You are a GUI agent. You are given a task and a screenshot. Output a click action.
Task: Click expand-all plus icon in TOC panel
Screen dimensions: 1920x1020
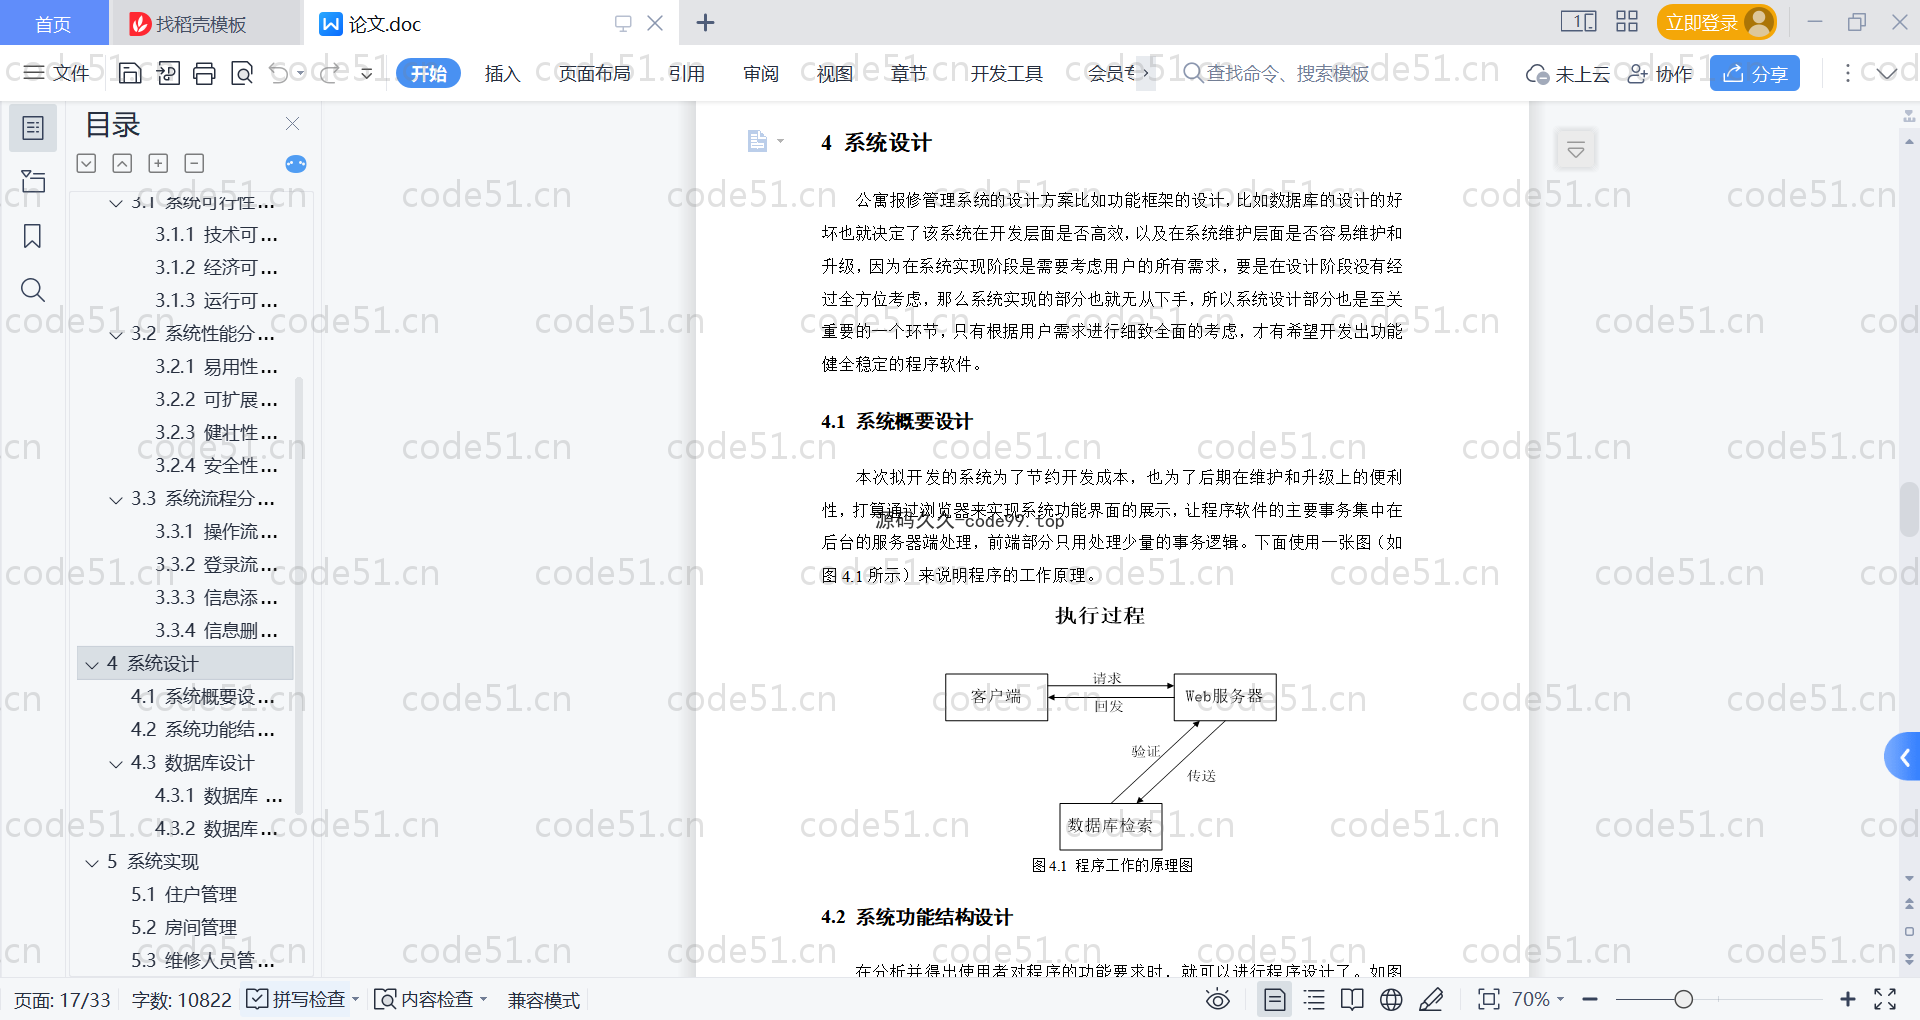pos(158,163)
